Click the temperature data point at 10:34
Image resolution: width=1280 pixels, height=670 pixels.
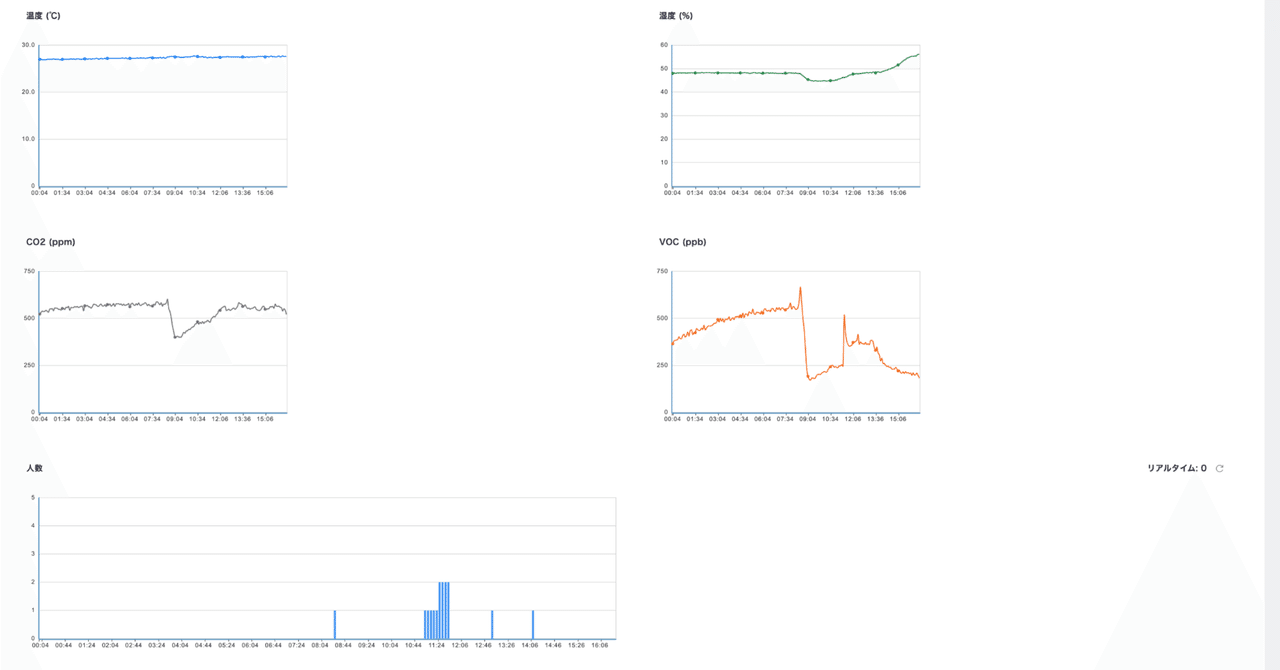[197, 57]
